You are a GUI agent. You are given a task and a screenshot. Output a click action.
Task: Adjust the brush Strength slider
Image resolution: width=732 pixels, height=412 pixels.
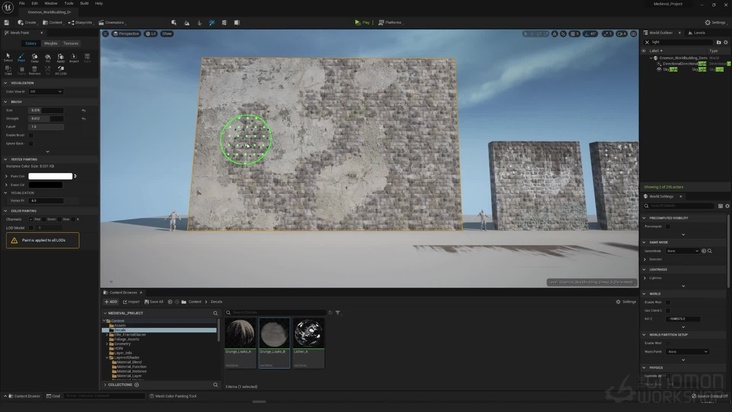tap(46, 119)
